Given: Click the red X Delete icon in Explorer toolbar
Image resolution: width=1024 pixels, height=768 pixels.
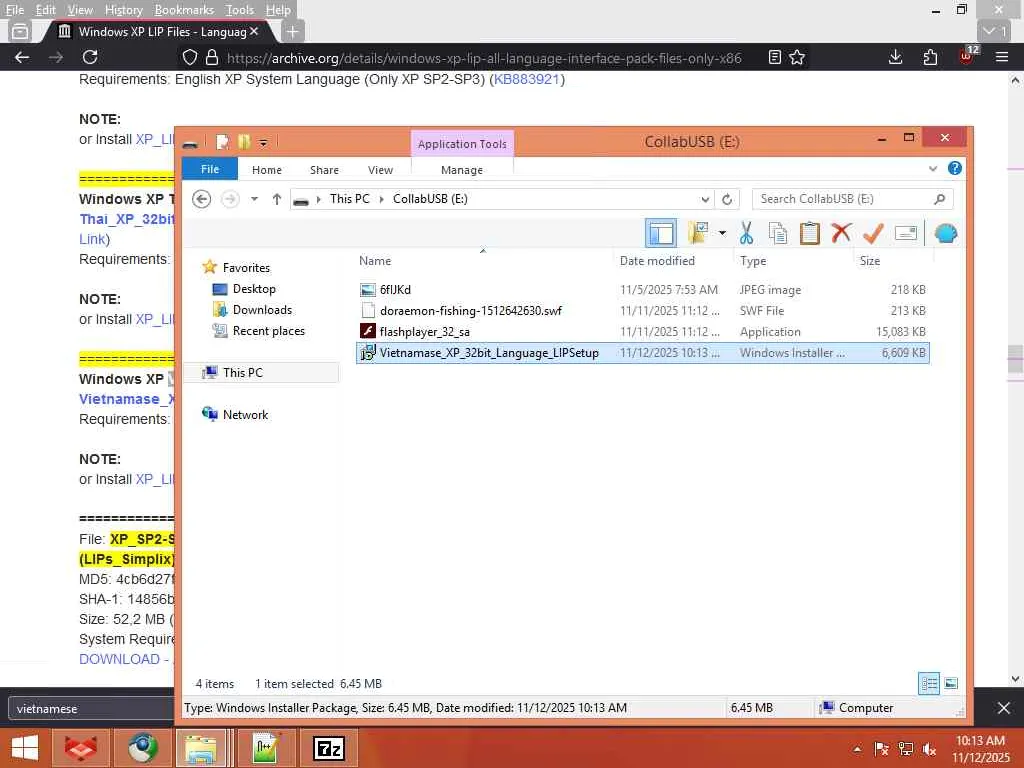Looking at the screenshot, I should (x=841, y=233).
